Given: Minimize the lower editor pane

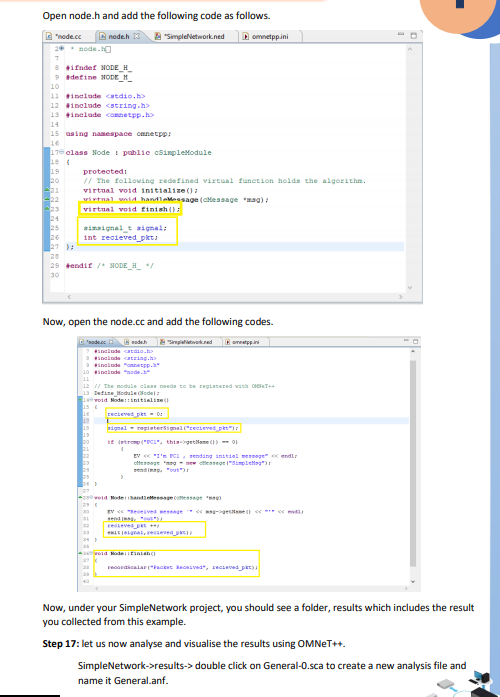Looking at the screenshot, I should click(x=406, y=340).
